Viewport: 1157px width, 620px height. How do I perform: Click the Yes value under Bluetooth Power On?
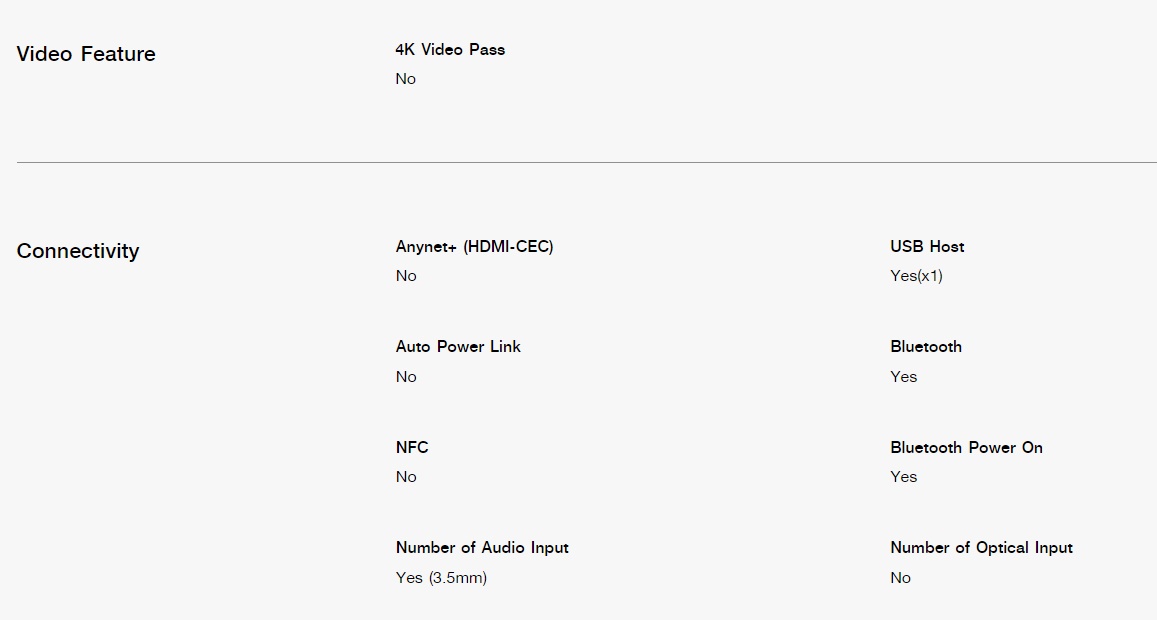point(904,478)
